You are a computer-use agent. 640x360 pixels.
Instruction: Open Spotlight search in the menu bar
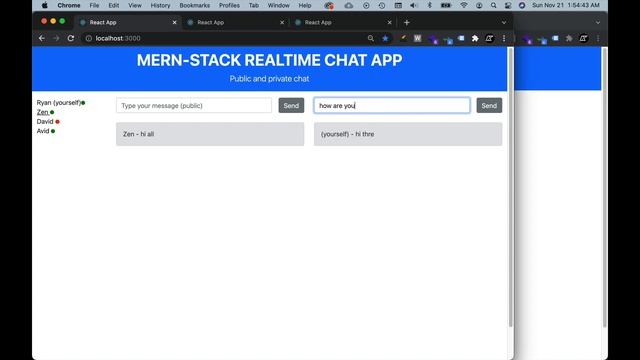(493, 5)
